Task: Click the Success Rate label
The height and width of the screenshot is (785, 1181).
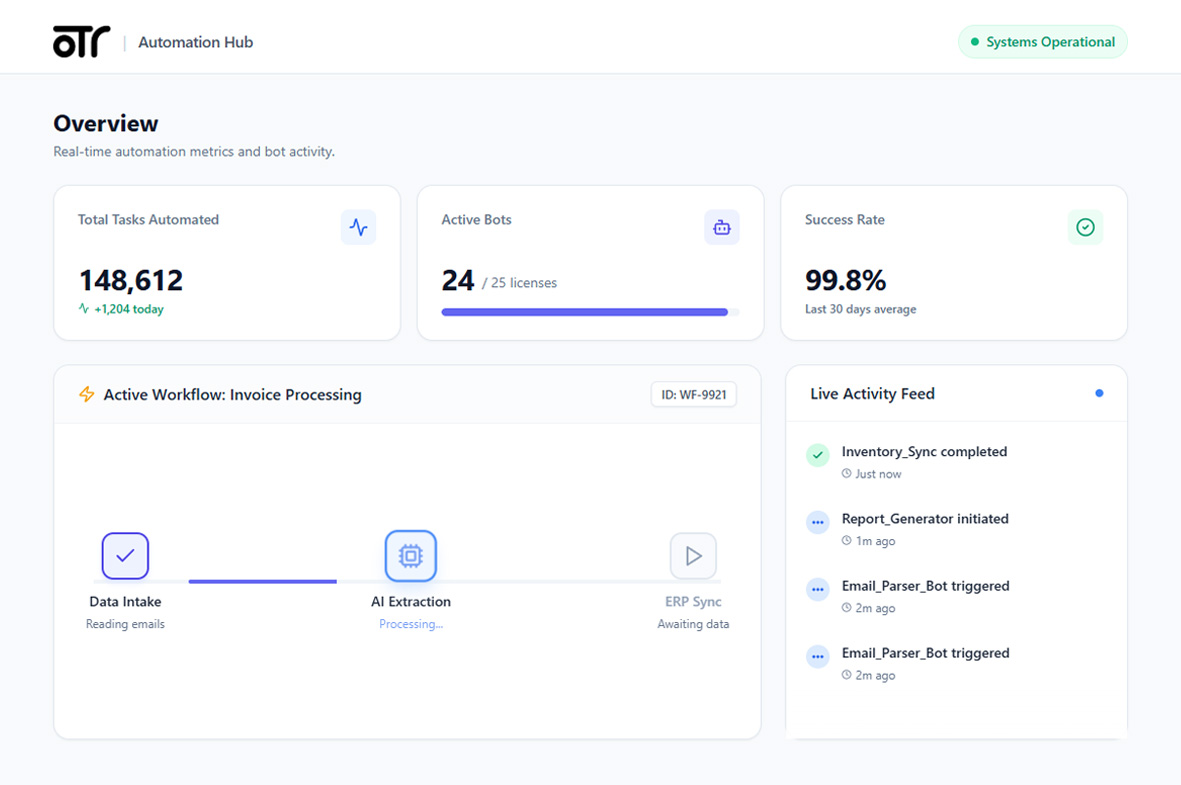Action: pos(844,219)
